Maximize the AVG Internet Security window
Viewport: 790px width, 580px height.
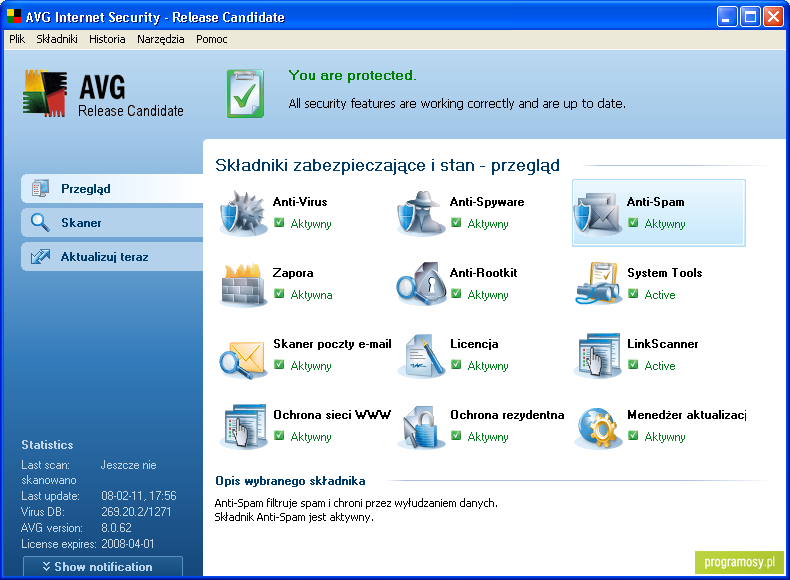(x=750, y=17)
